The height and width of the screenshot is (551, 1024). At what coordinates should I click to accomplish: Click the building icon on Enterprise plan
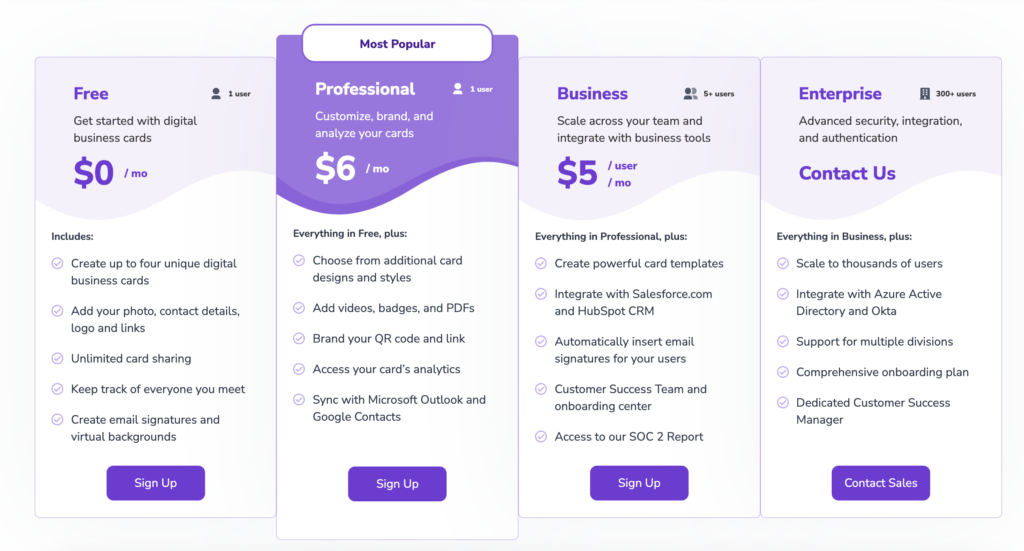click(925, 94)
